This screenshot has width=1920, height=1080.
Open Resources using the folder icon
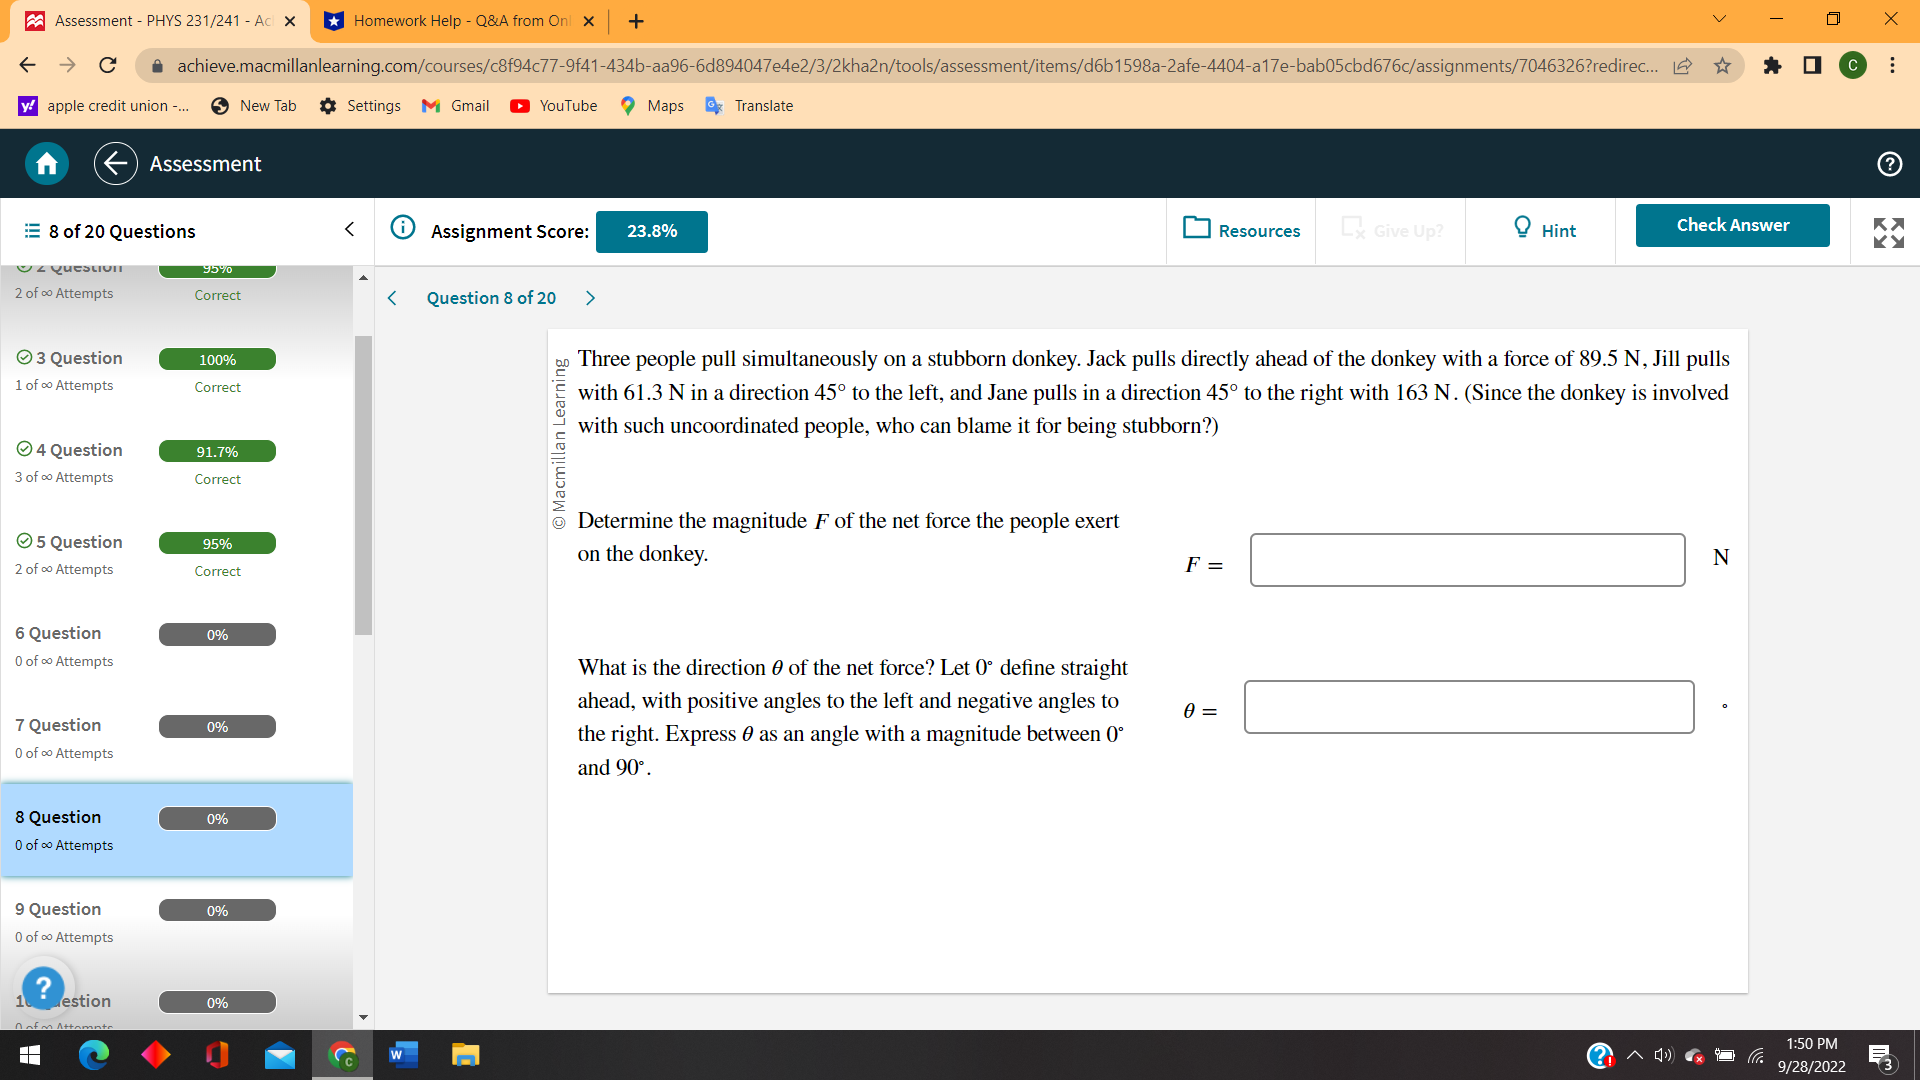tap(1197, 229)
